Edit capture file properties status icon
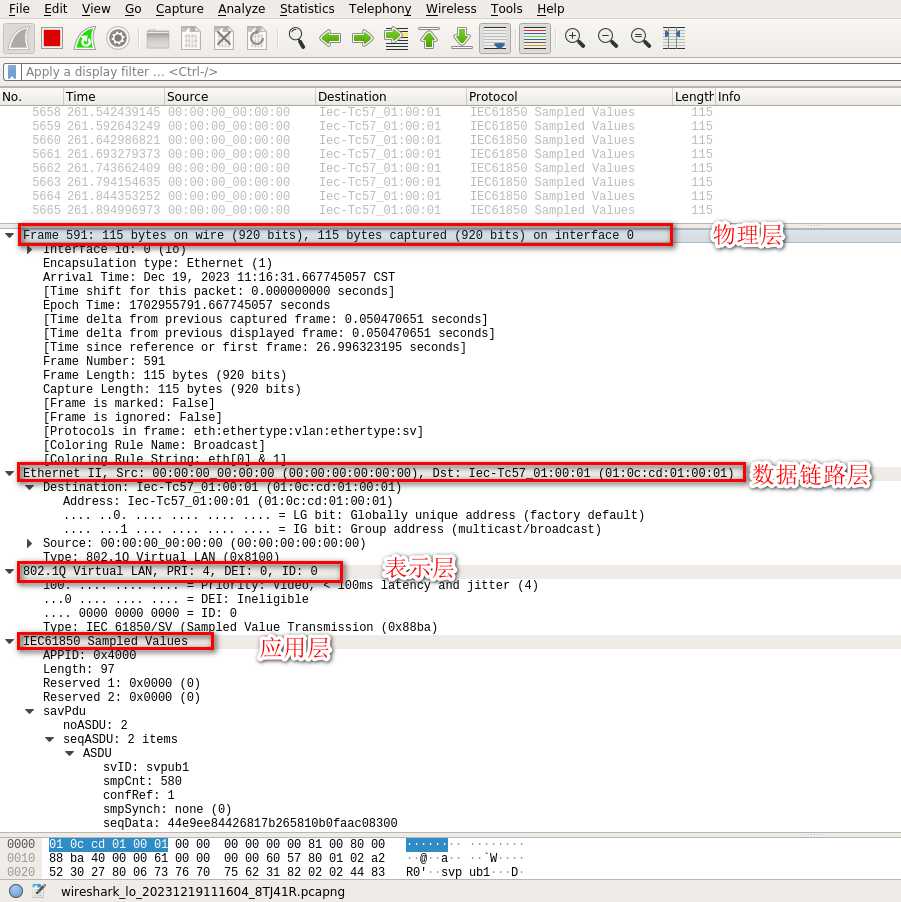Image resolution: width=901 pixels, height=902 pixels. point(39,891)
